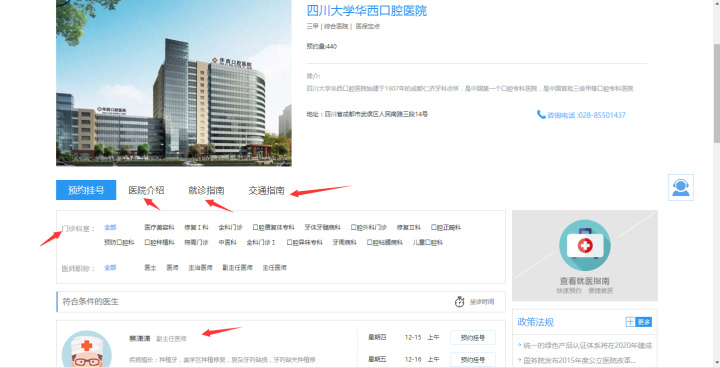Select the 口腔正畸科 department
The image size is (720, 368).
point(445,227)
